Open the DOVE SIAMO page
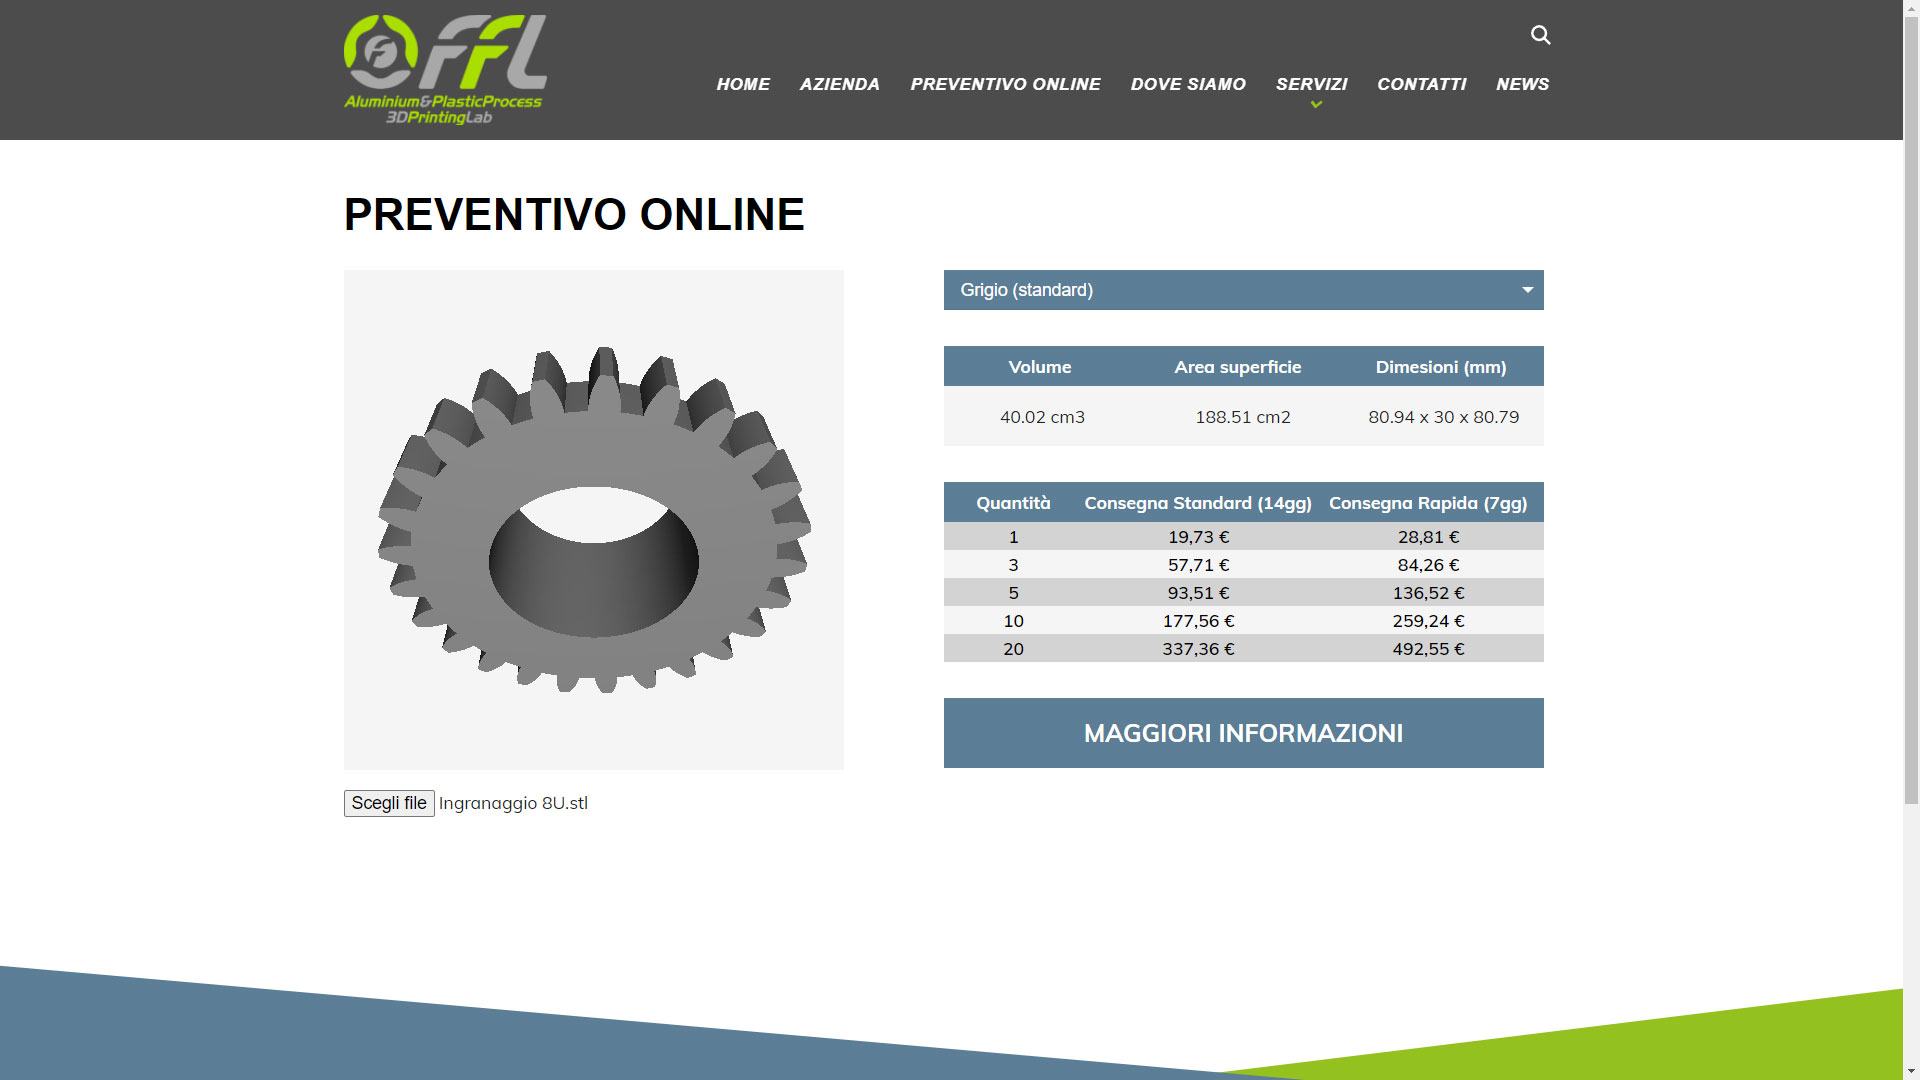The width and height of the screenshot is (1920, 1080). 1188,84
